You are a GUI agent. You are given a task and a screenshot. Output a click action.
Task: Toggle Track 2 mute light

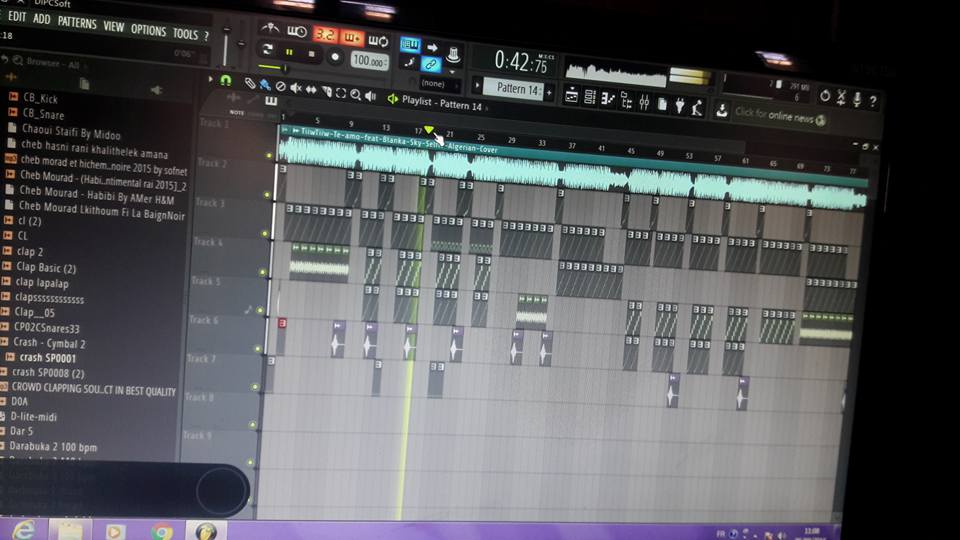point(266,195)
